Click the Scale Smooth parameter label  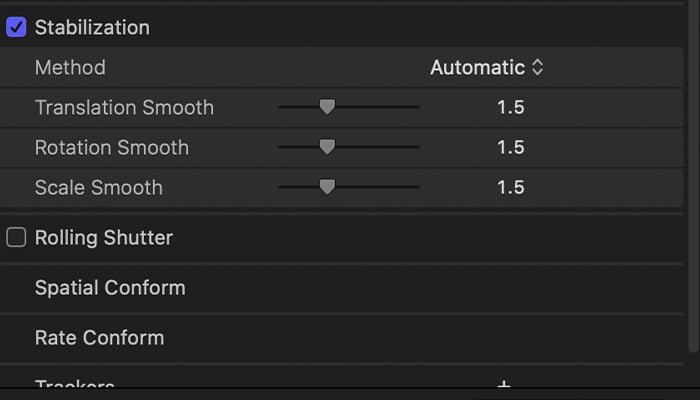pyautogui.click(x=99, y=187)
